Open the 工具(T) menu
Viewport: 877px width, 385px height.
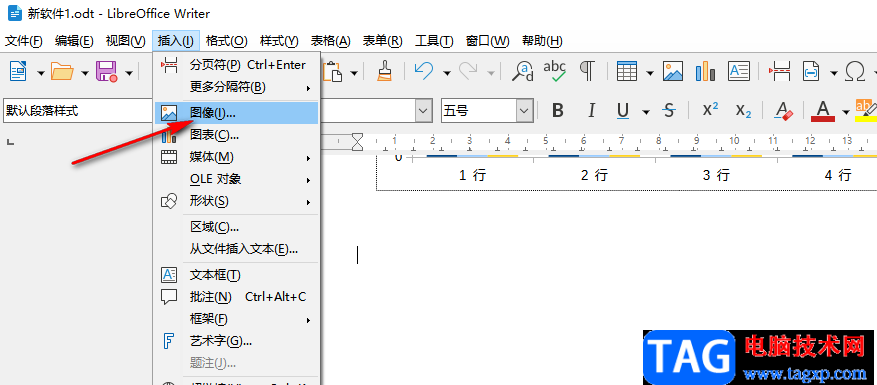(x=433, y=41)
